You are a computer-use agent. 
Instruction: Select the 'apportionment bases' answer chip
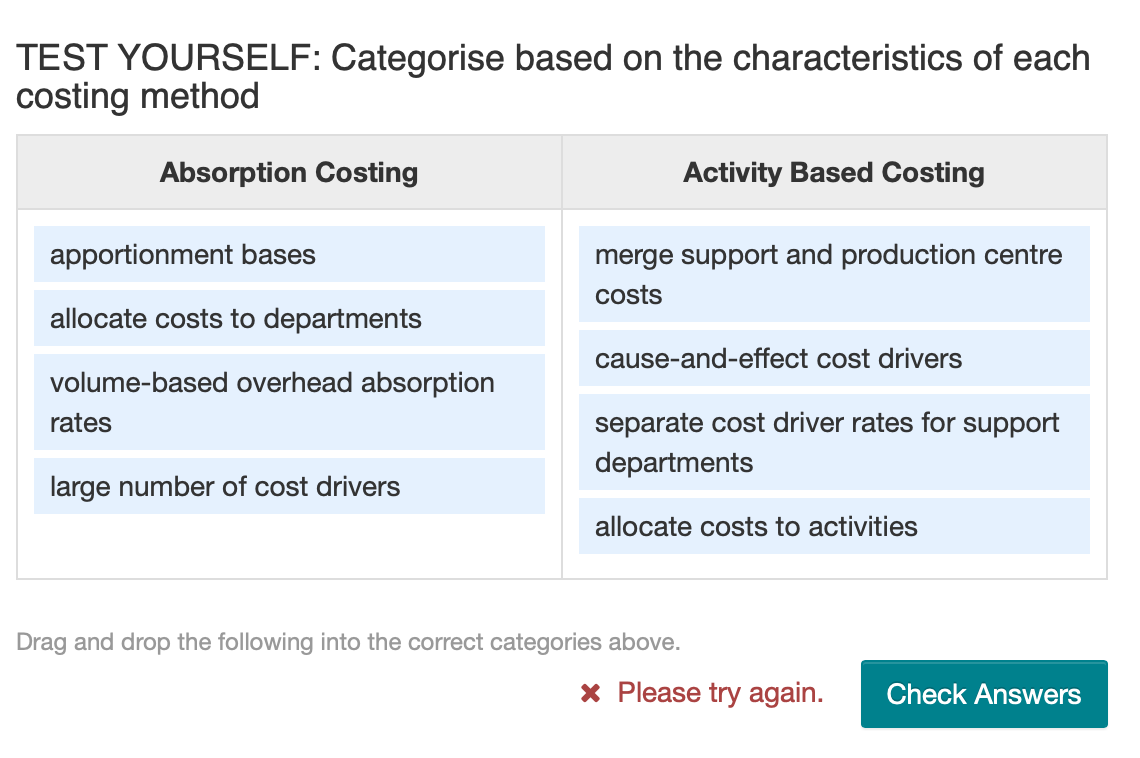point(289,254)
